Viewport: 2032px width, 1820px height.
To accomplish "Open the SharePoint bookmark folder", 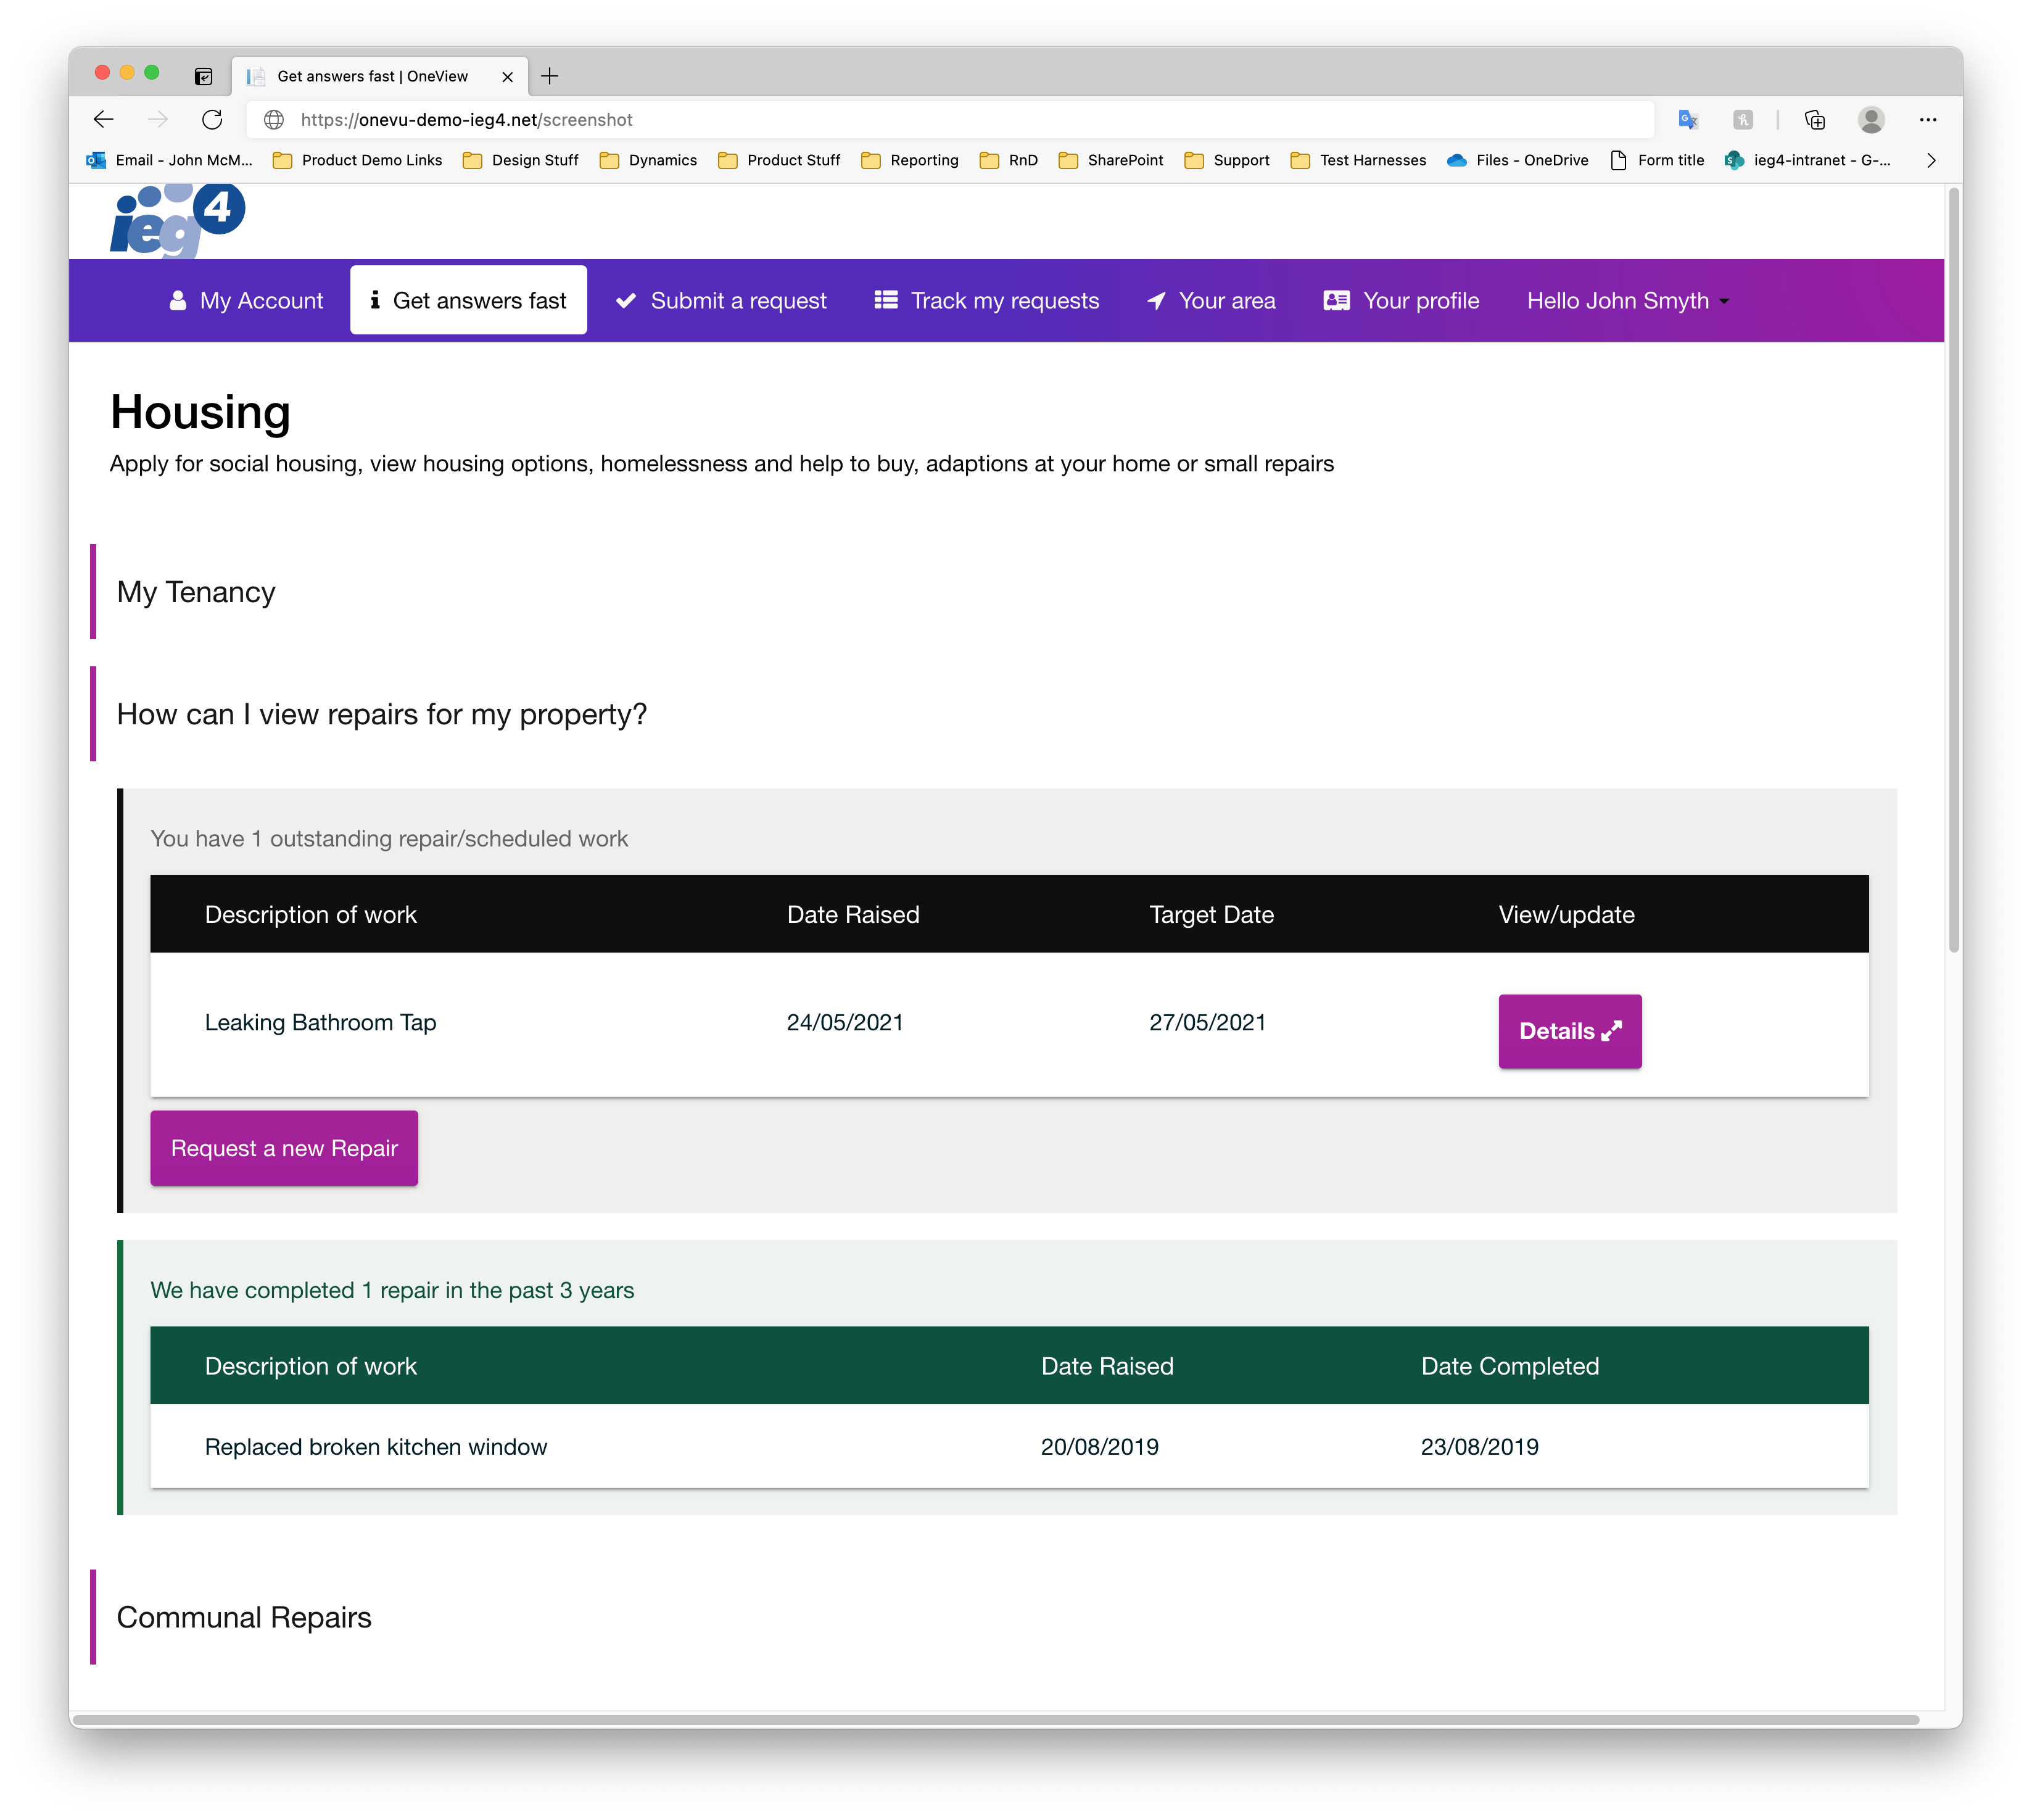I will tap(1111, 160).
